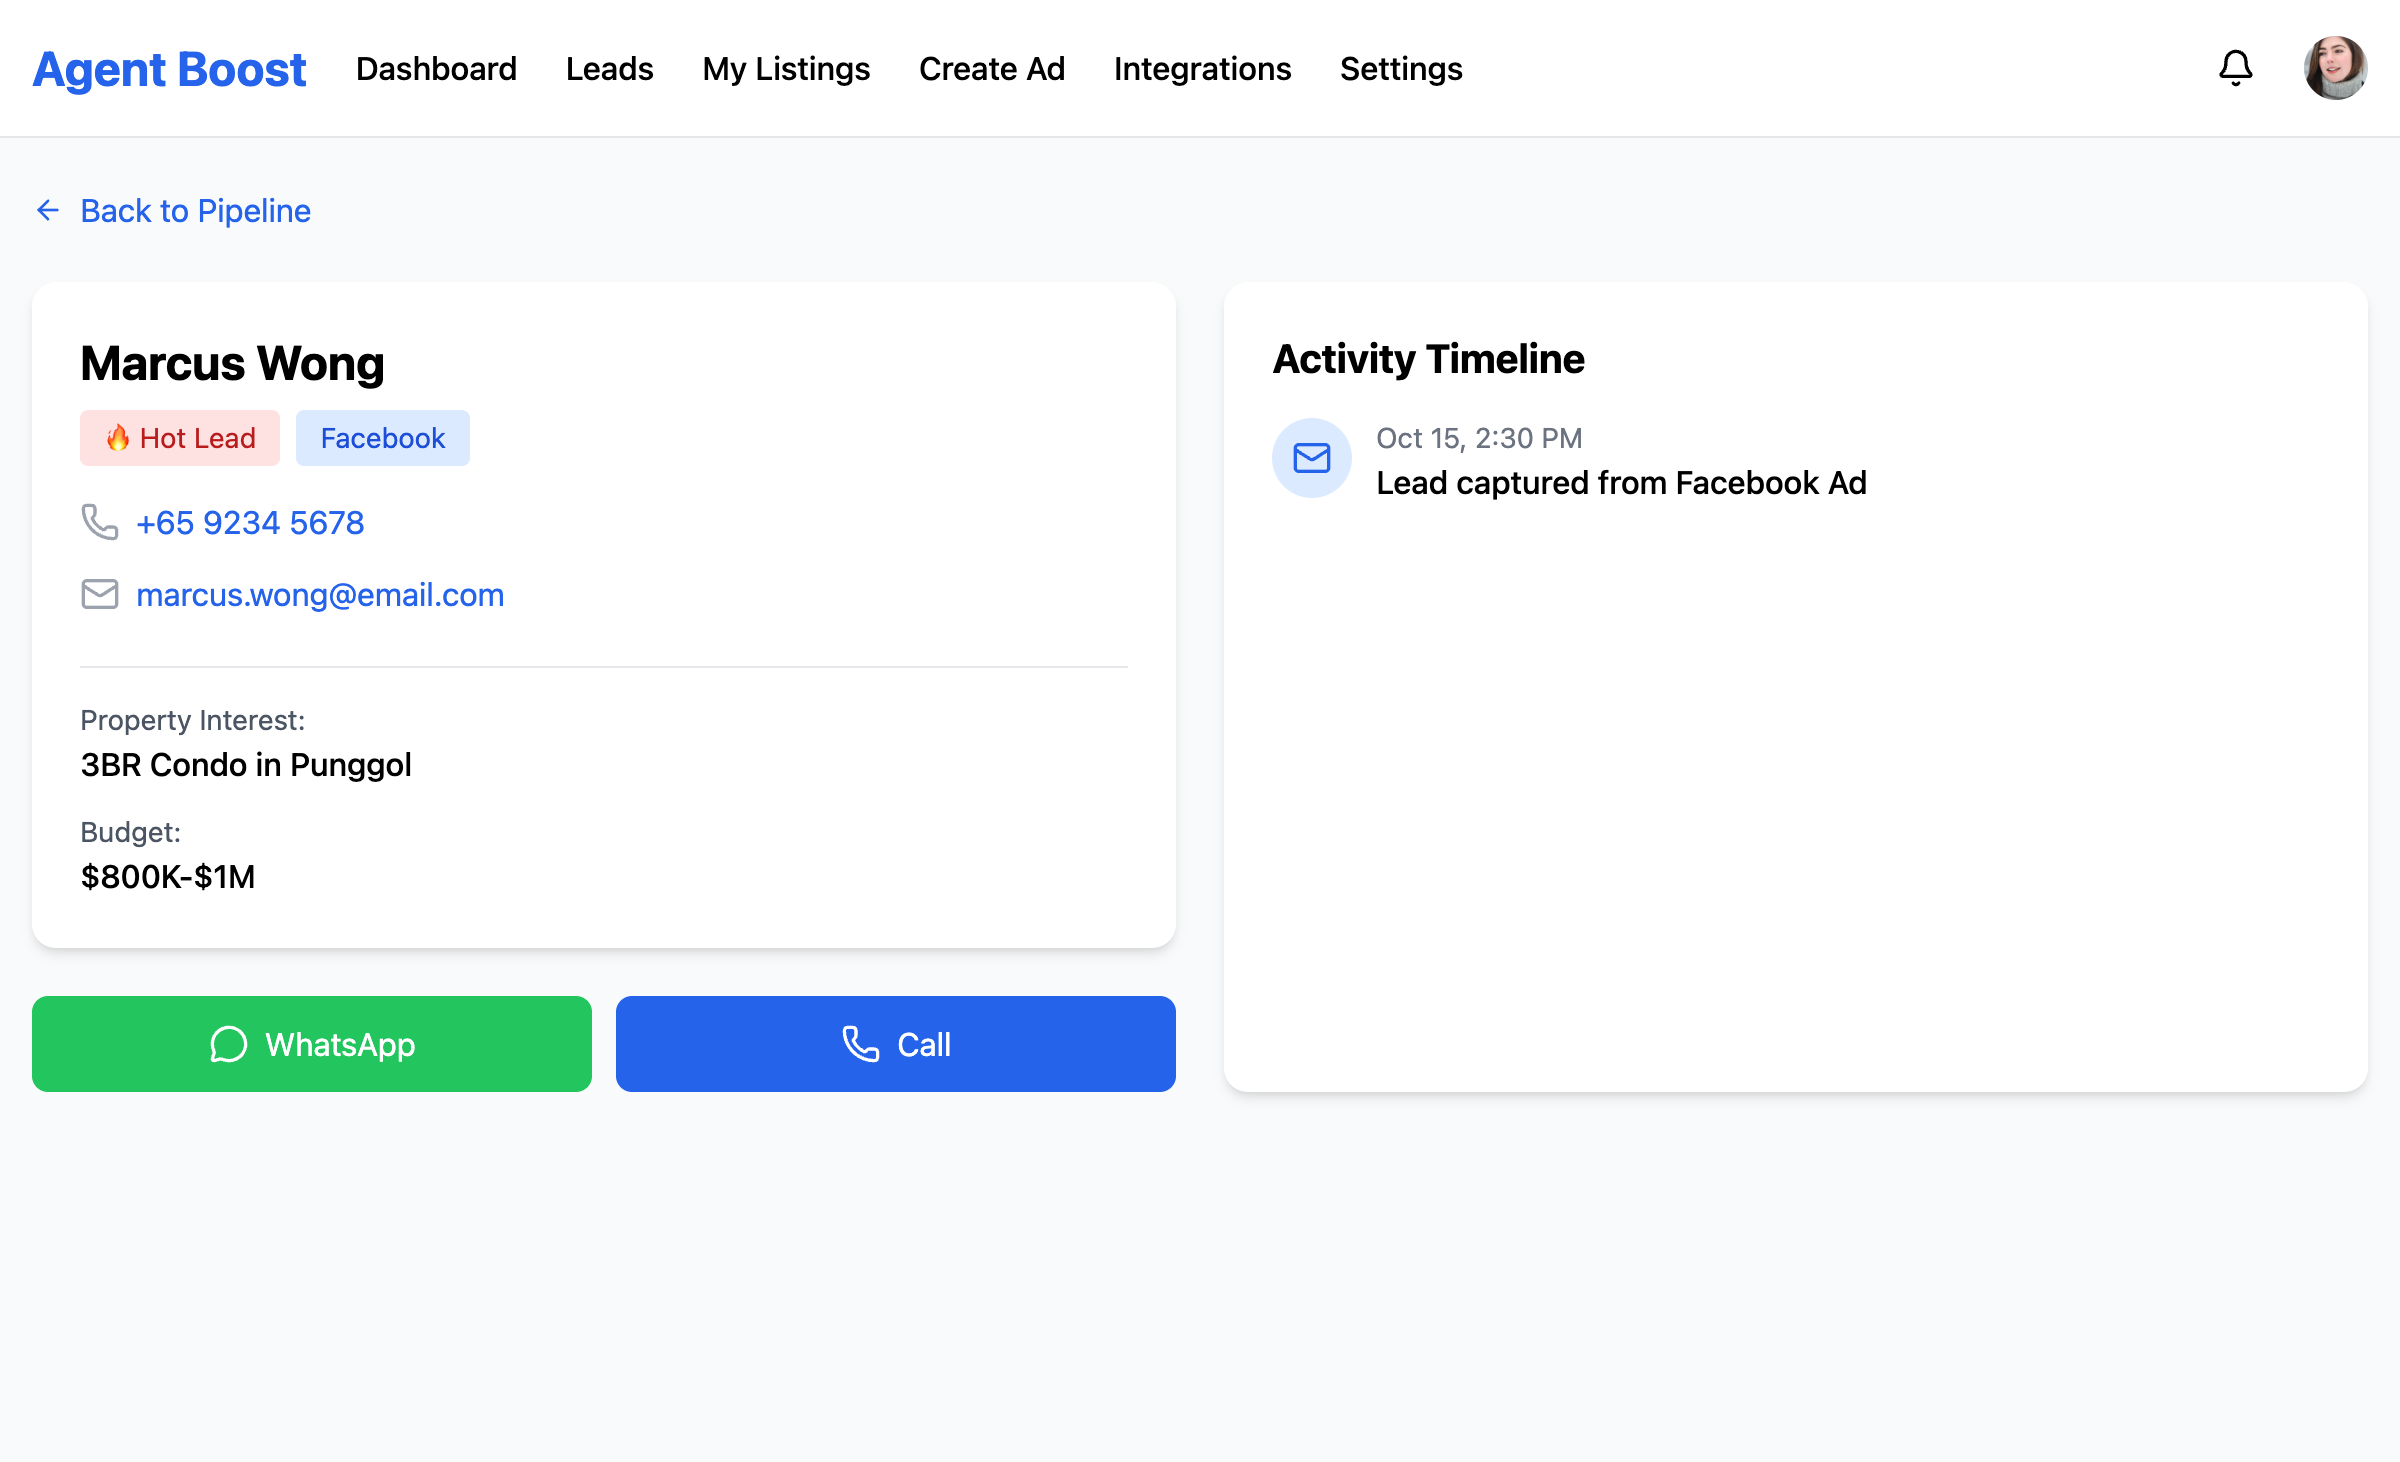Click the phone number +65 9234 5678

[250, 522]
